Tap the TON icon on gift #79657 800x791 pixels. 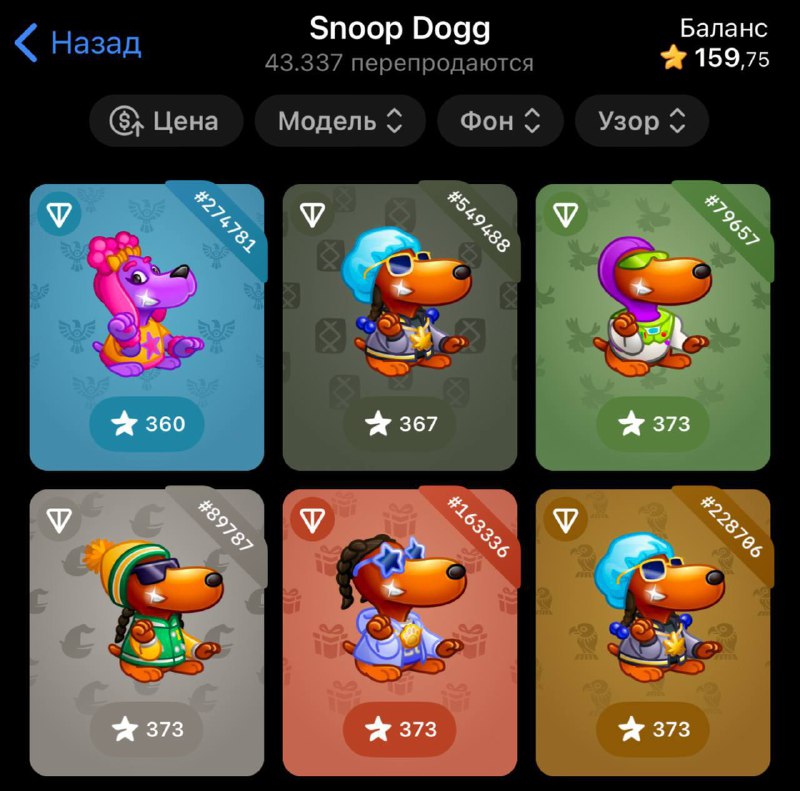[x=565, y=214]
